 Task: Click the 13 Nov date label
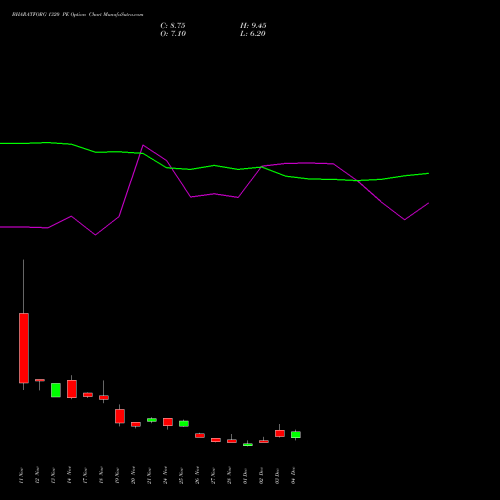point(53,475)
